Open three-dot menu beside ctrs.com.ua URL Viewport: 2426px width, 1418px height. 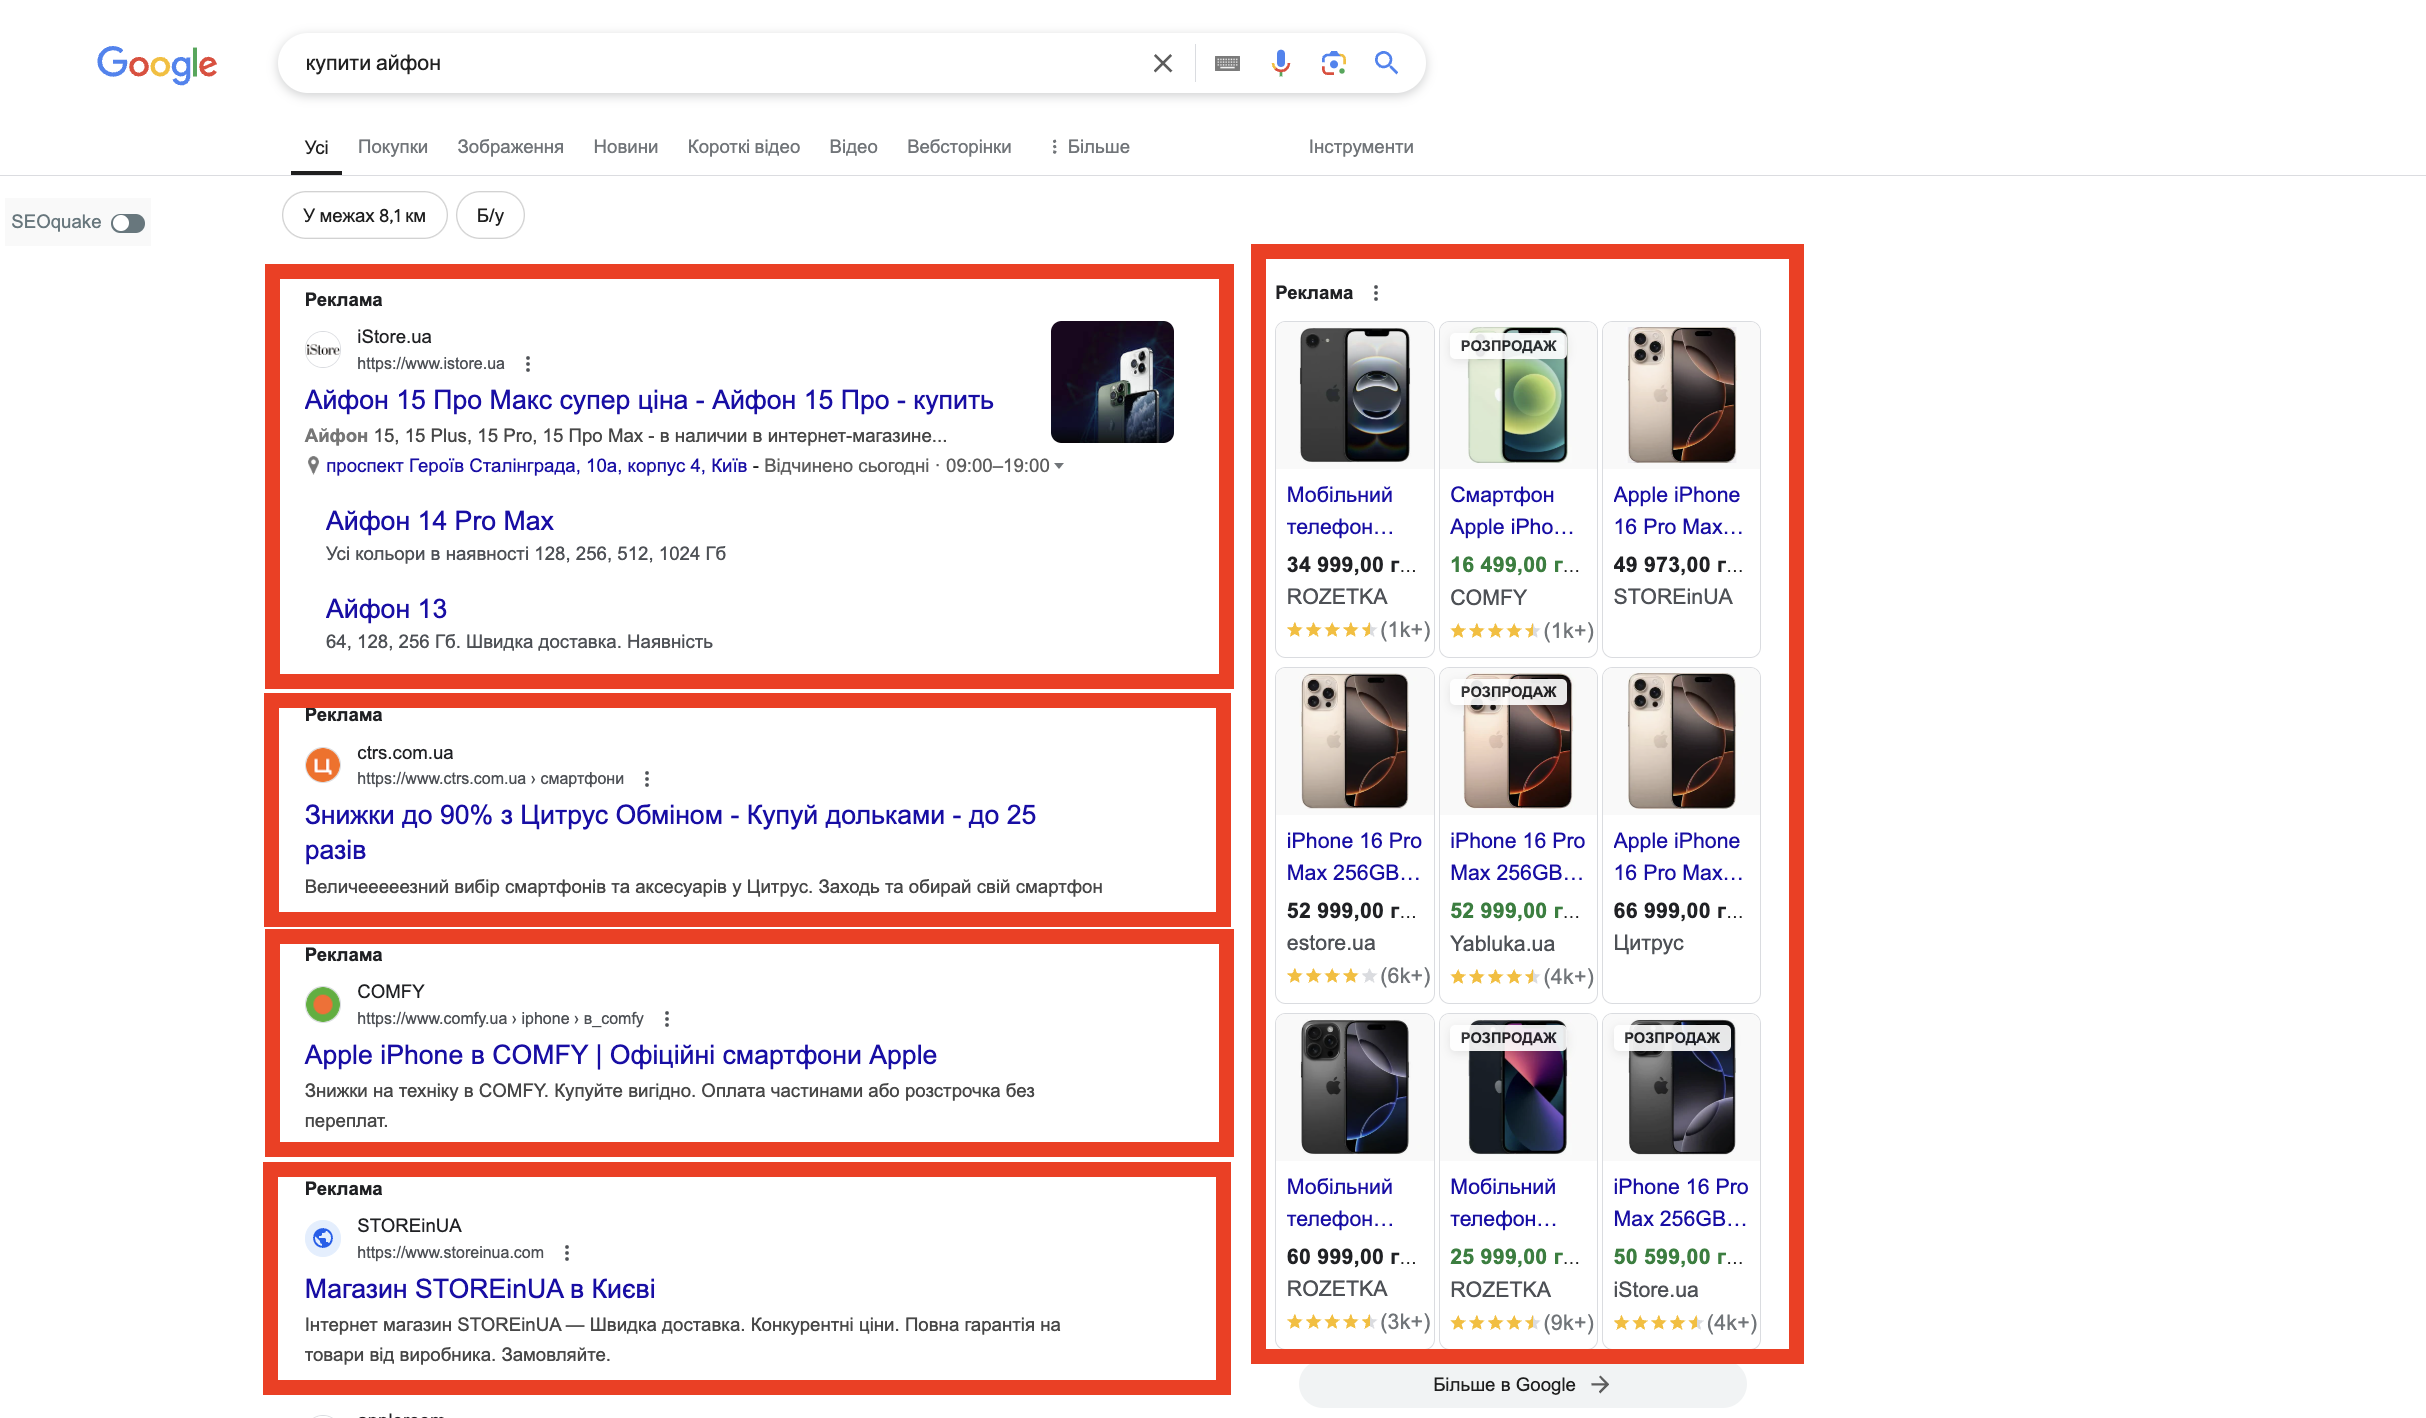647,779
